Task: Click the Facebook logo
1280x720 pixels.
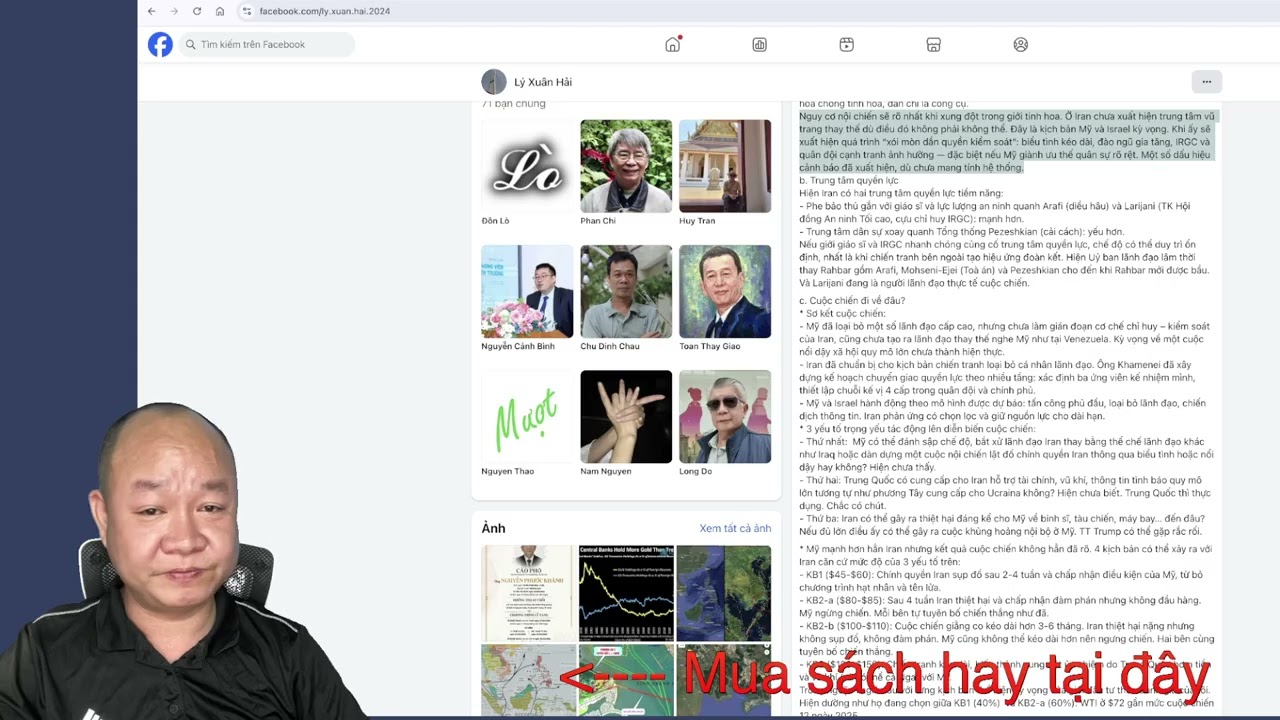Action: point(160,44)
